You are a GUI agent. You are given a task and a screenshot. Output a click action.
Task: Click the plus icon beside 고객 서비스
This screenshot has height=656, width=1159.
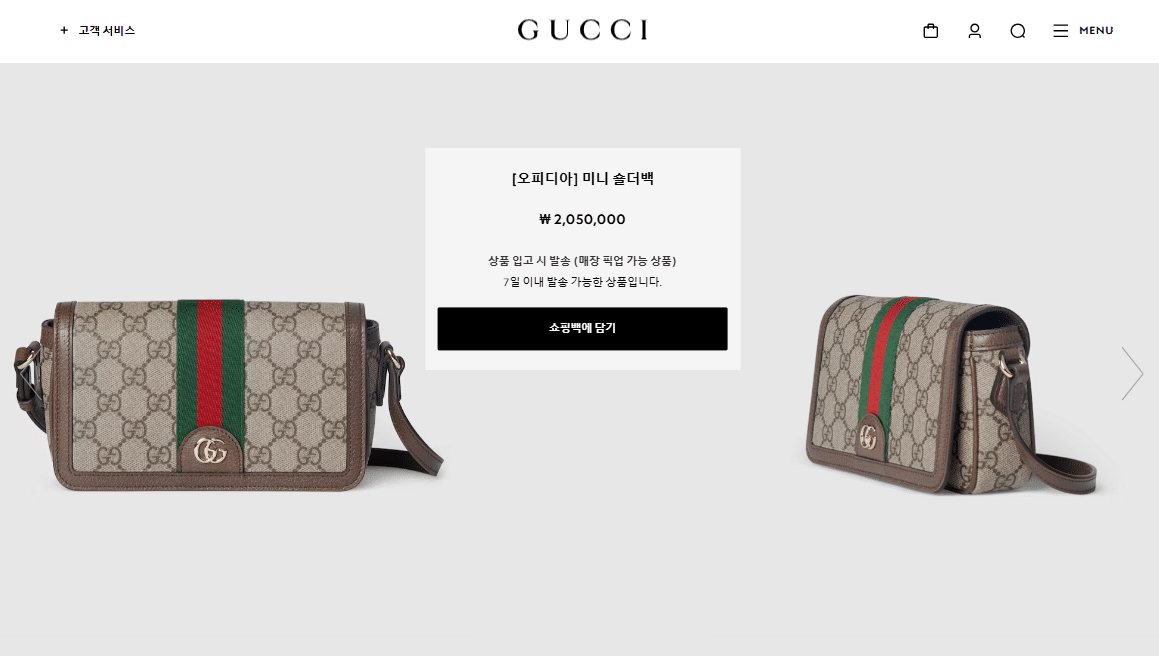[x=64, y=30]
